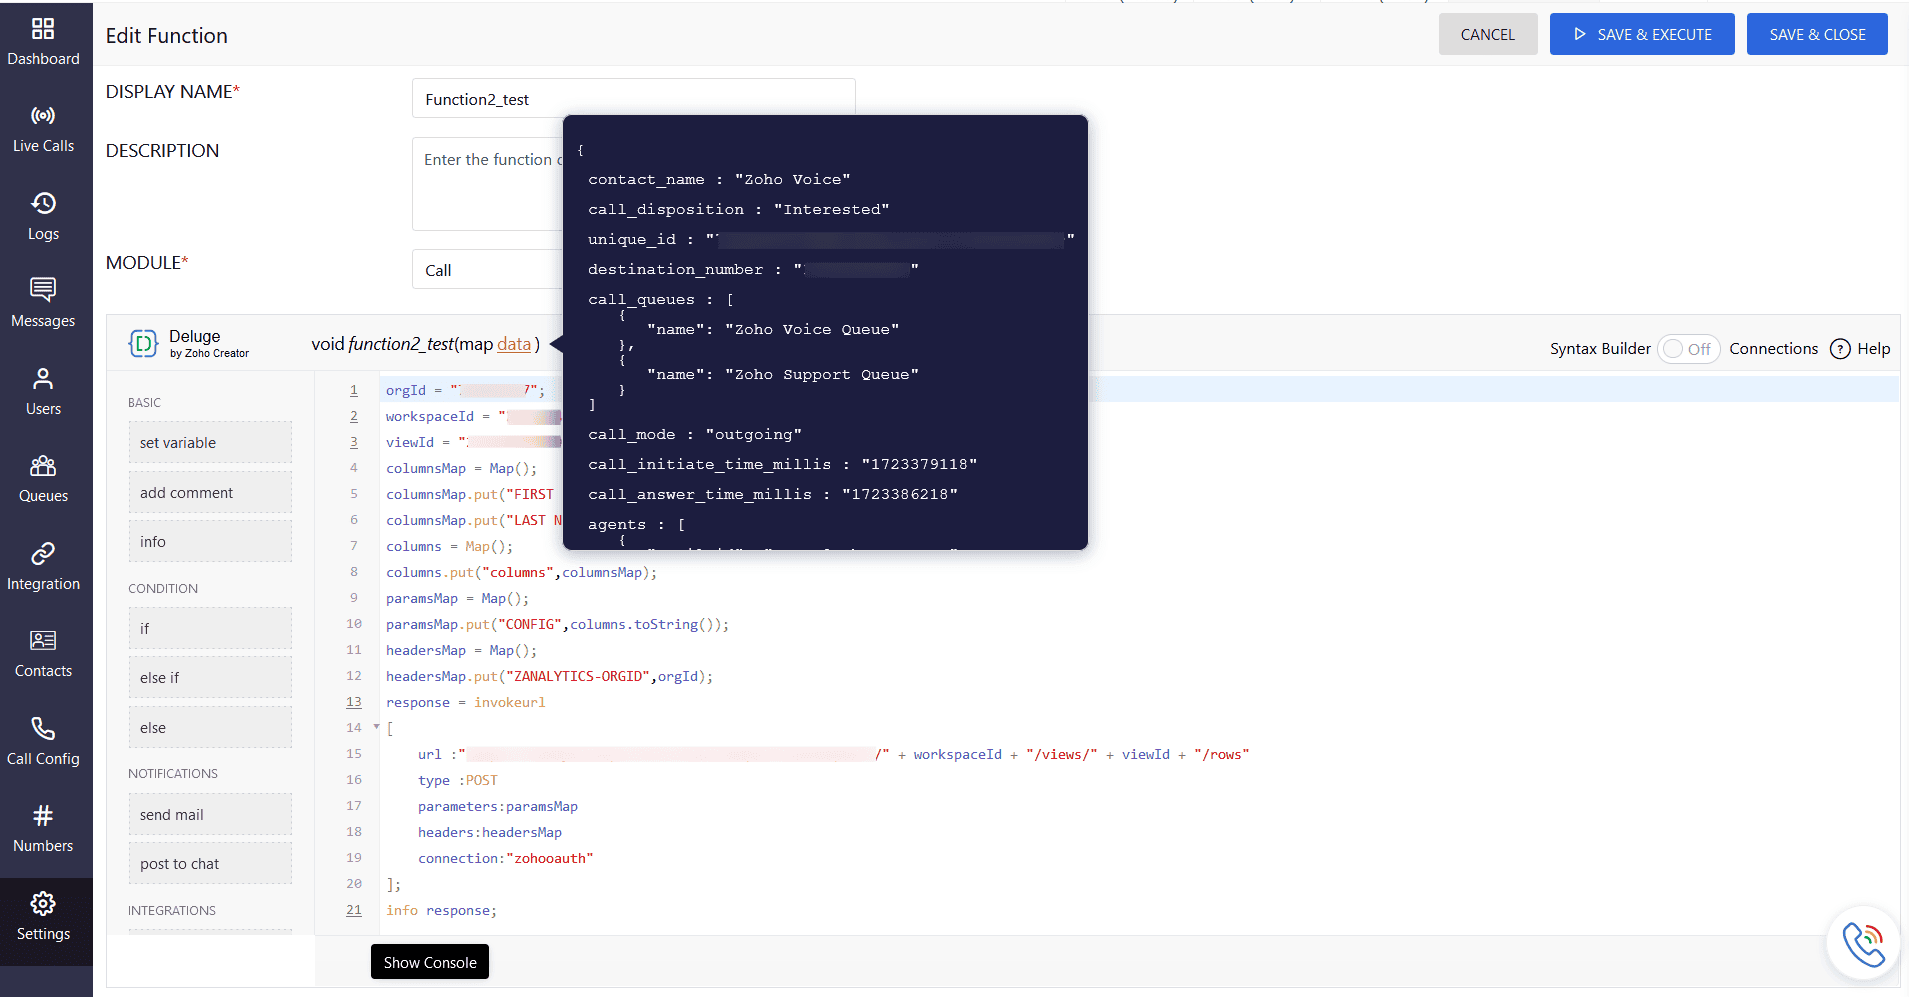1909x997 pixels.
Task: Toggle the Syntax Builder switch
Action: pos(1687,349)
